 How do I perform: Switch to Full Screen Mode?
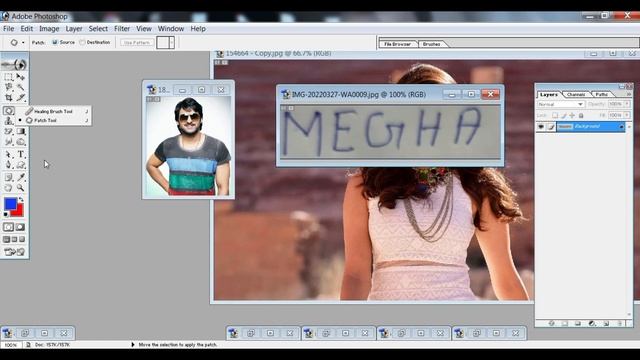pyautogui.click(x=22, y=239)
